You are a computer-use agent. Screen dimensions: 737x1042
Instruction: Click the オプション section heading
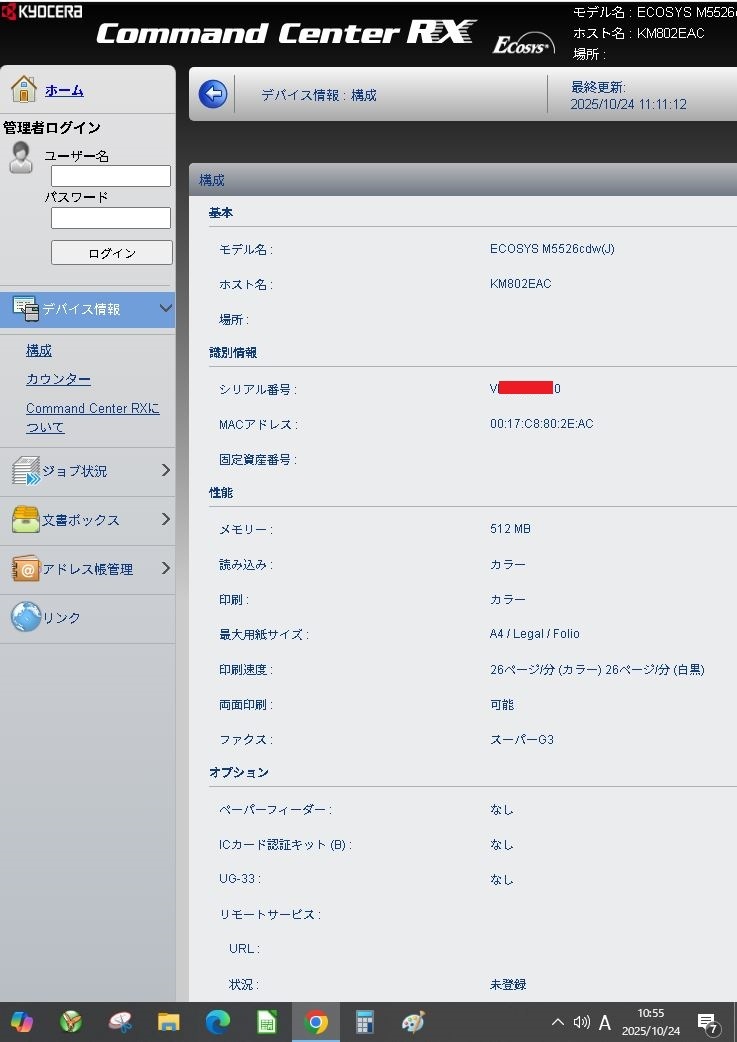coord(239,772)
